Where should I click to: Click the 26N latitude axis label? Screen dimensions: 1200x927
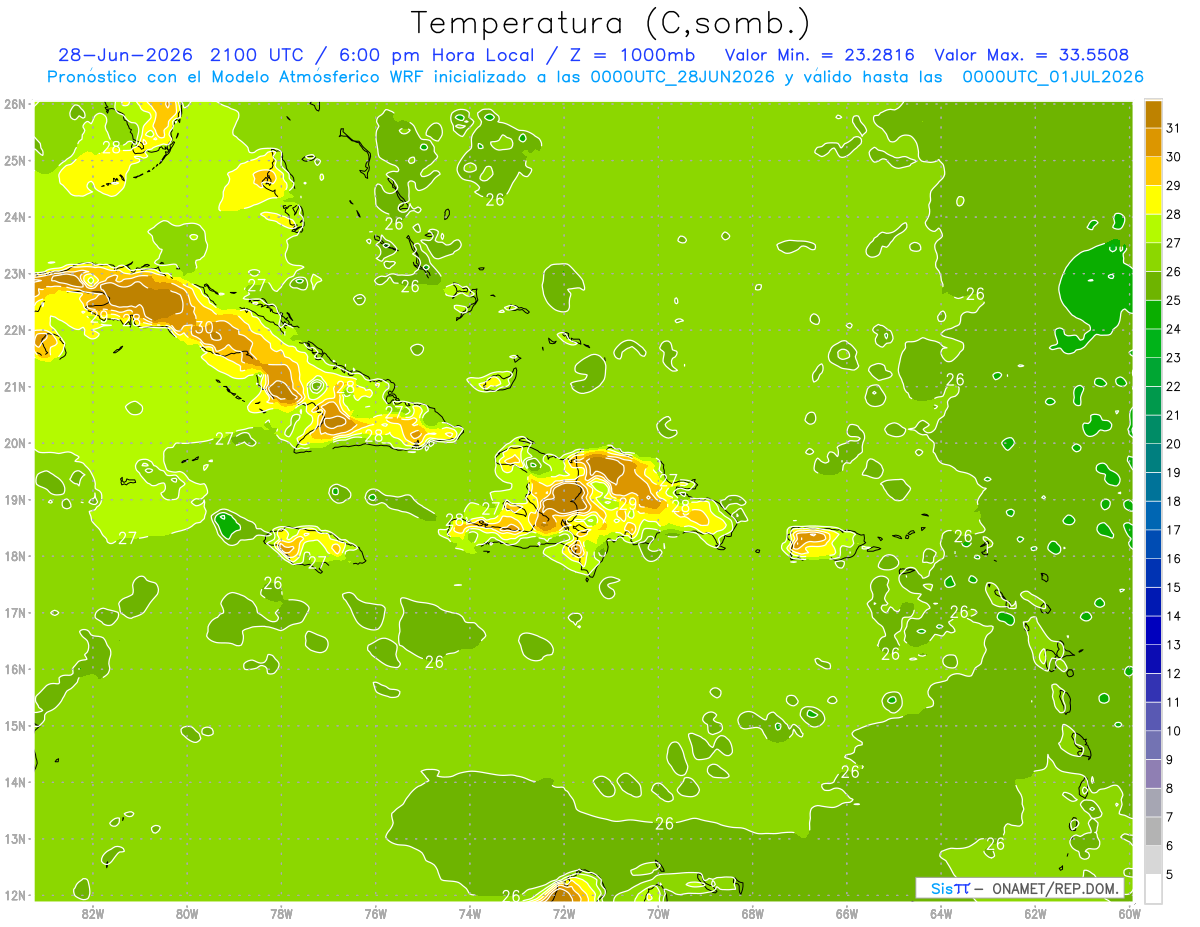14,103
